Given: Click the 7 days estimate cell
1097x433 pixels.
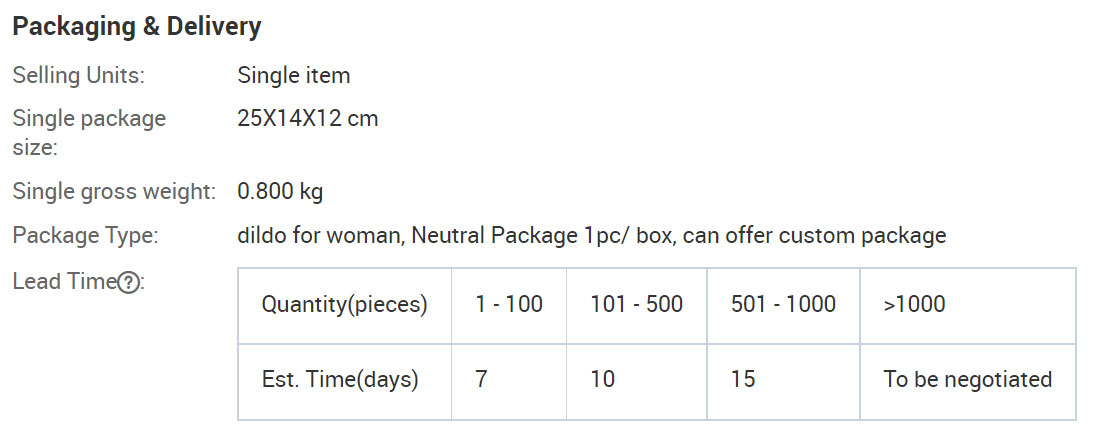Looking at the screenshot, I should [x=509, y=381].
